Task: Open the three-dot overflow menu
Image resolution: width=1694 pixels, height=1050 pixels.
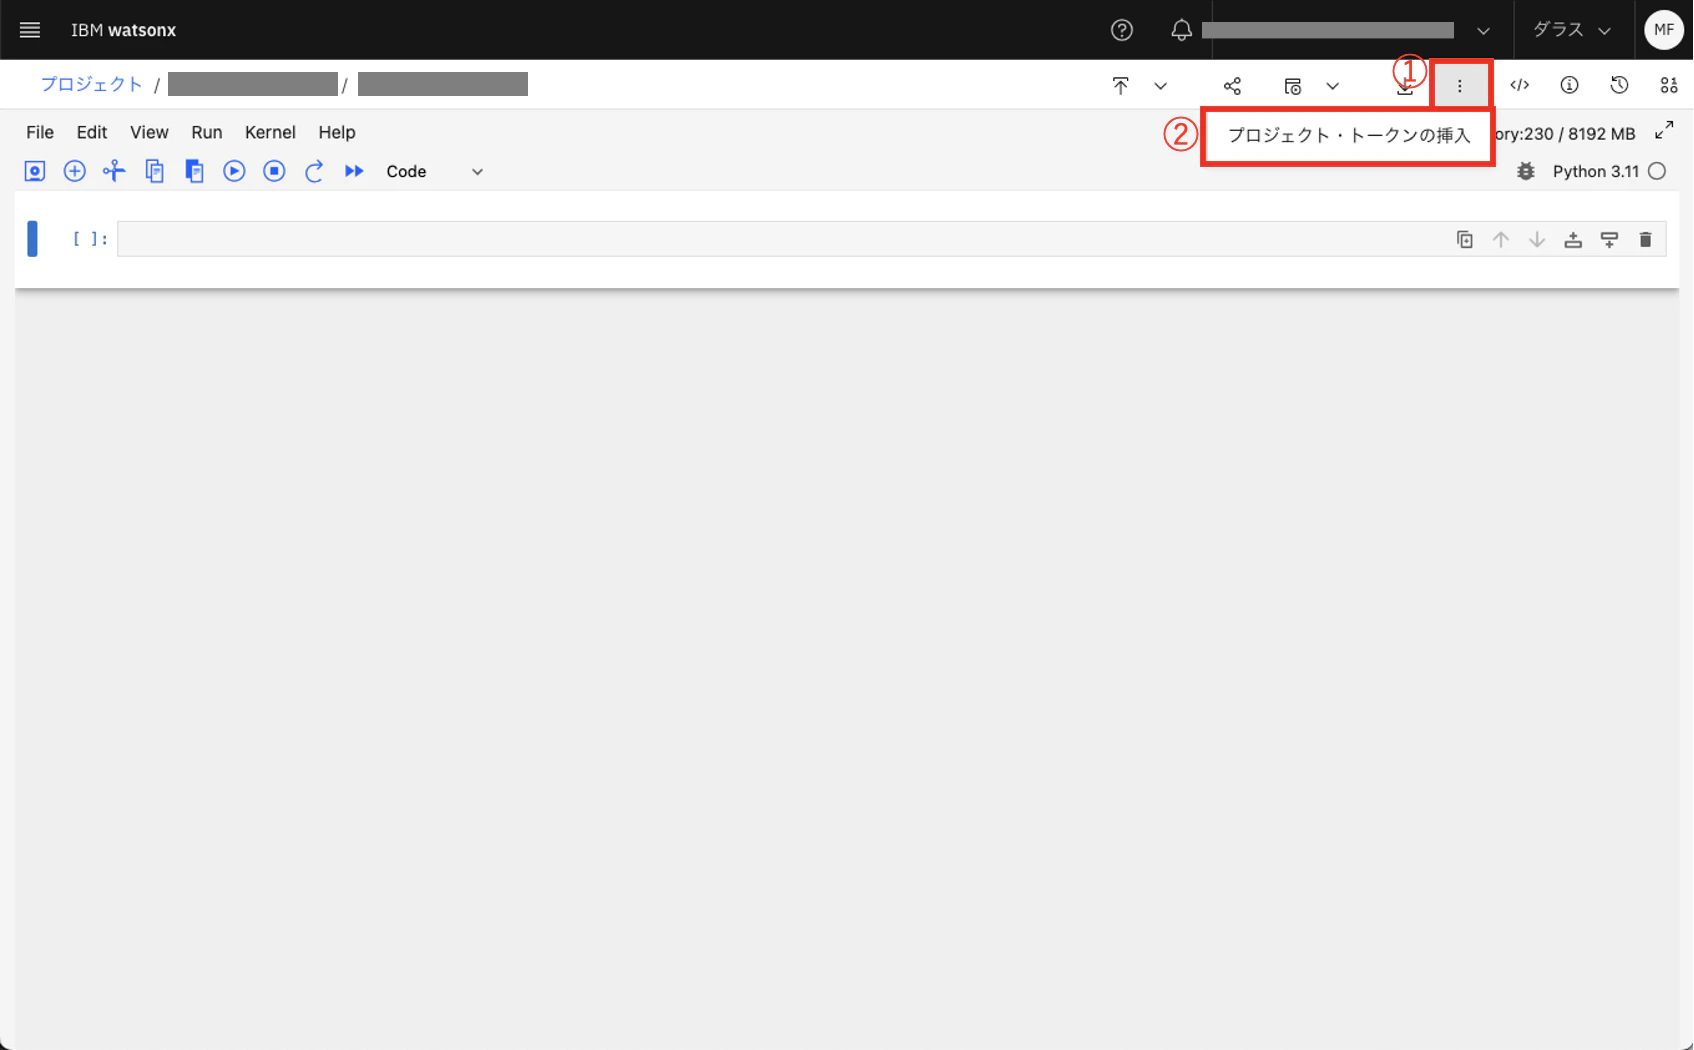Action: pyautogui.click(x=1460, y=86)
